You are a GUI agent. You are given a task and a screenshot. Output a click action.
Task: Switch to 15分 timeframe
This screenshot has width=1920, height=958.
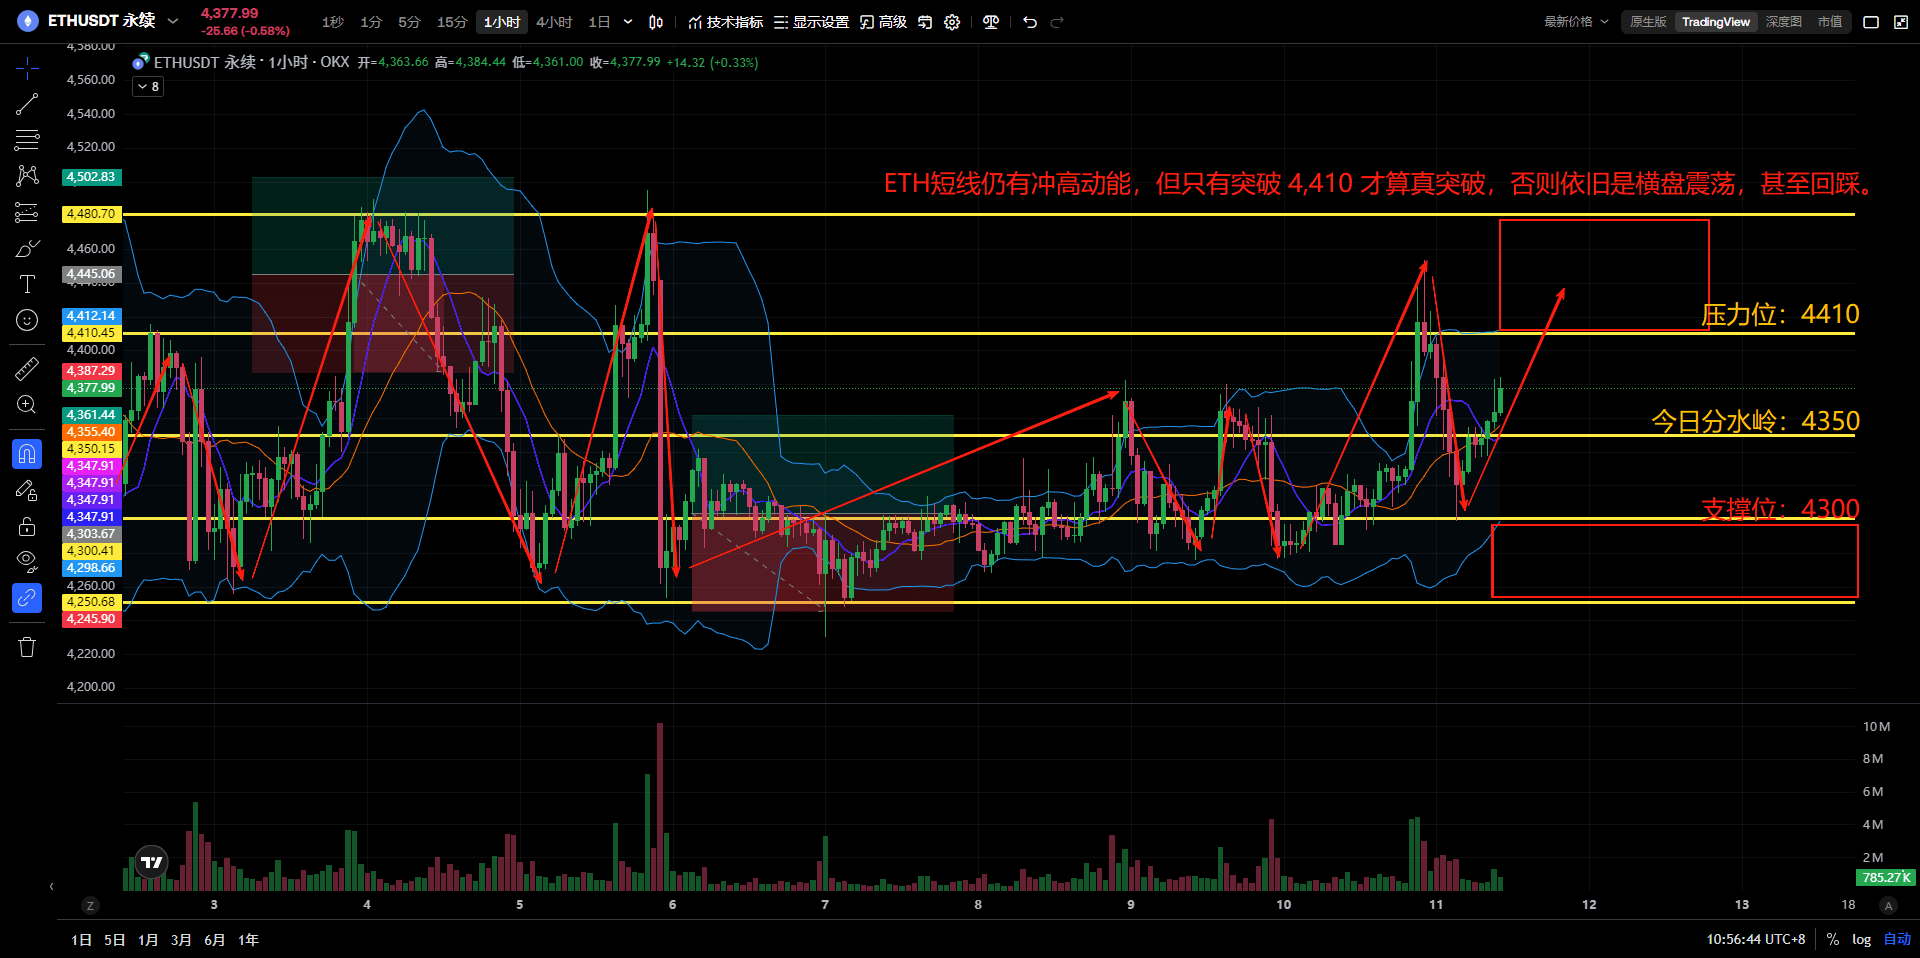[x=452, y=22]
